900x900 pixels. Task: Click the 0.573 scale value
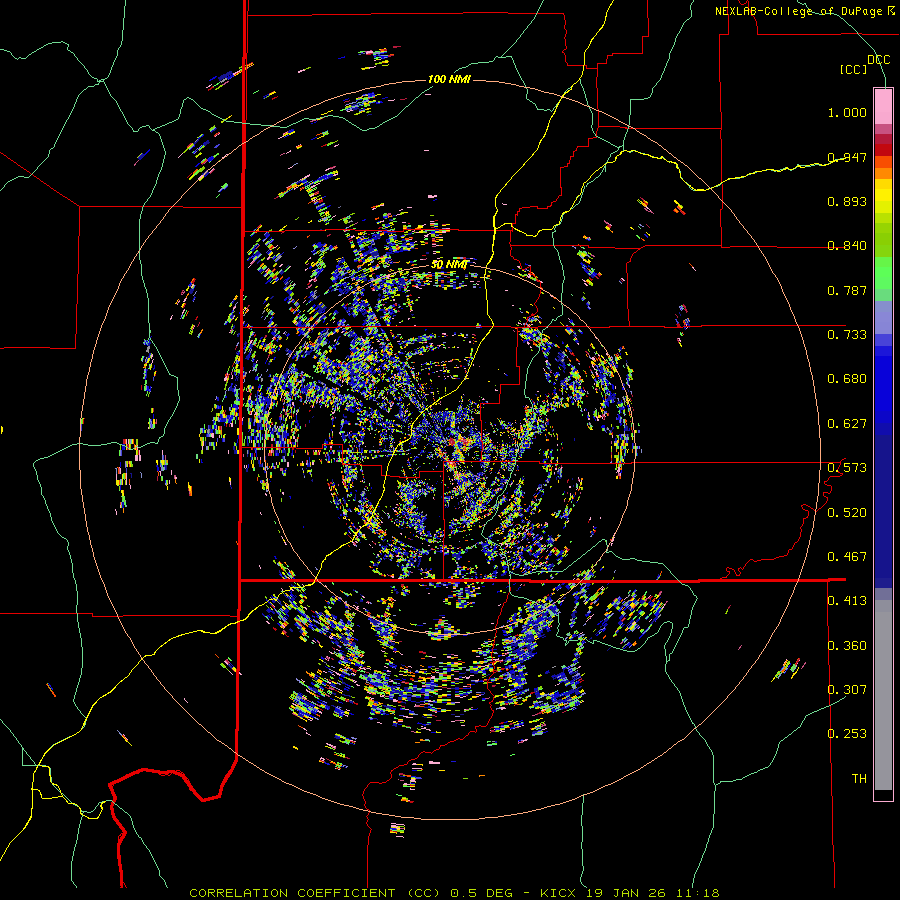click(x=847, y=468)
